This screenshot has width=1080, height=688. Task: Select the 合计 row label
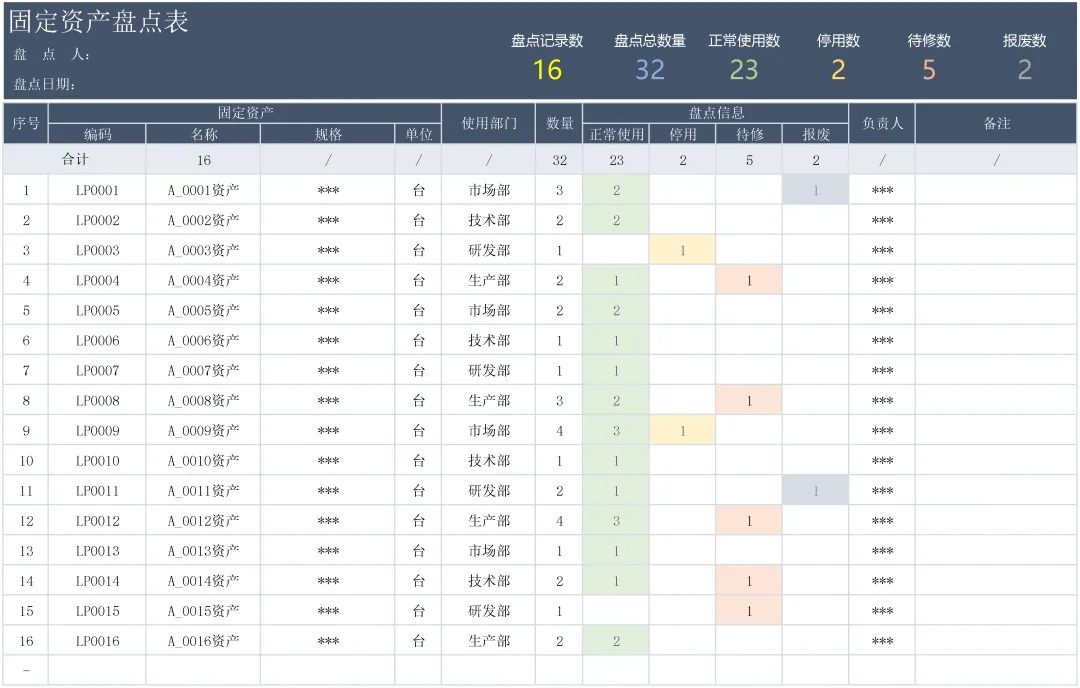(x=74, y=160)
